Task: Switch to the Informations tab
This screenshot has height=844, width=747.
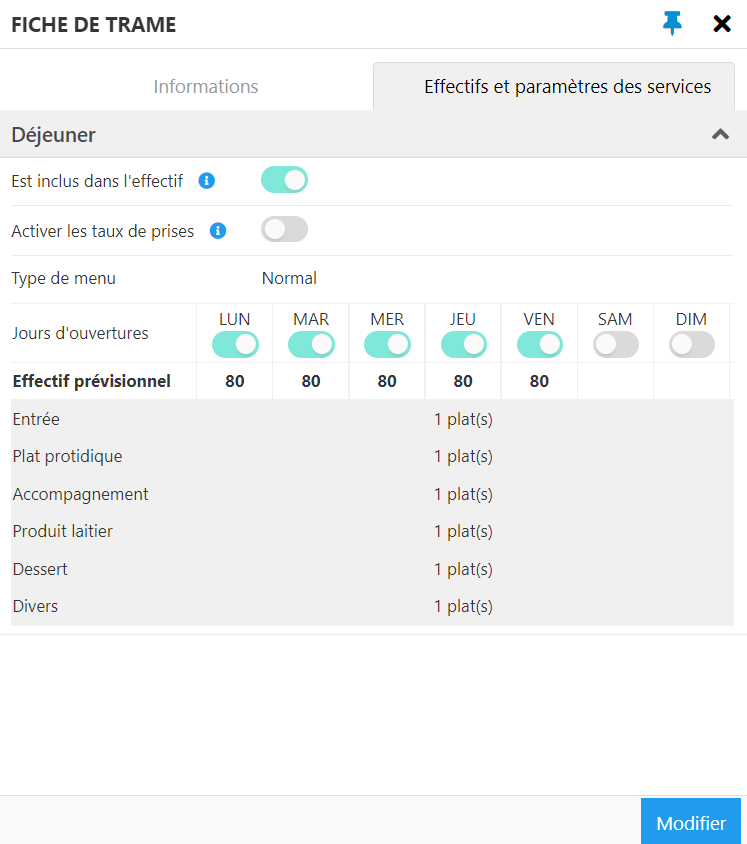Action: click(x=206, y=87)
